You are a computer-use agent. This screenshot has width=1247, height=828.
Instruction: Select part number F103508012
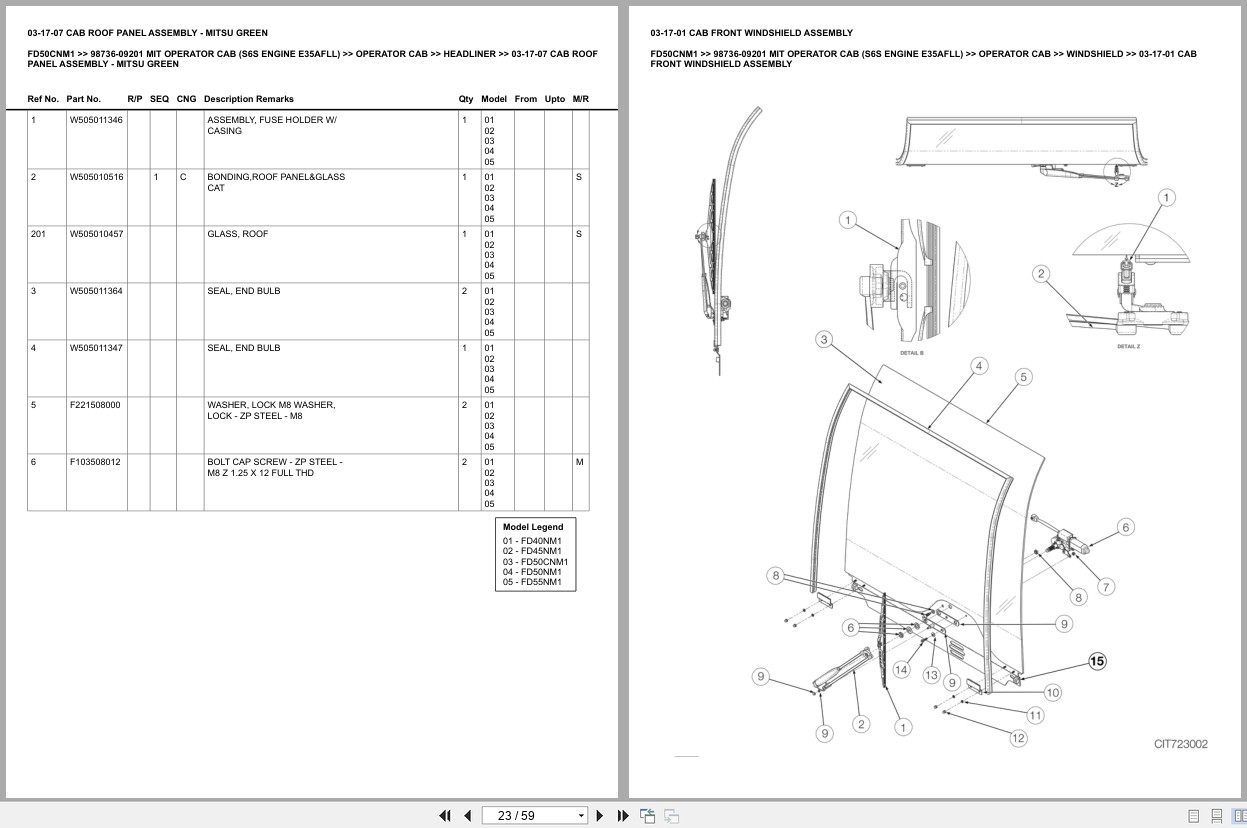click(95, 462)
